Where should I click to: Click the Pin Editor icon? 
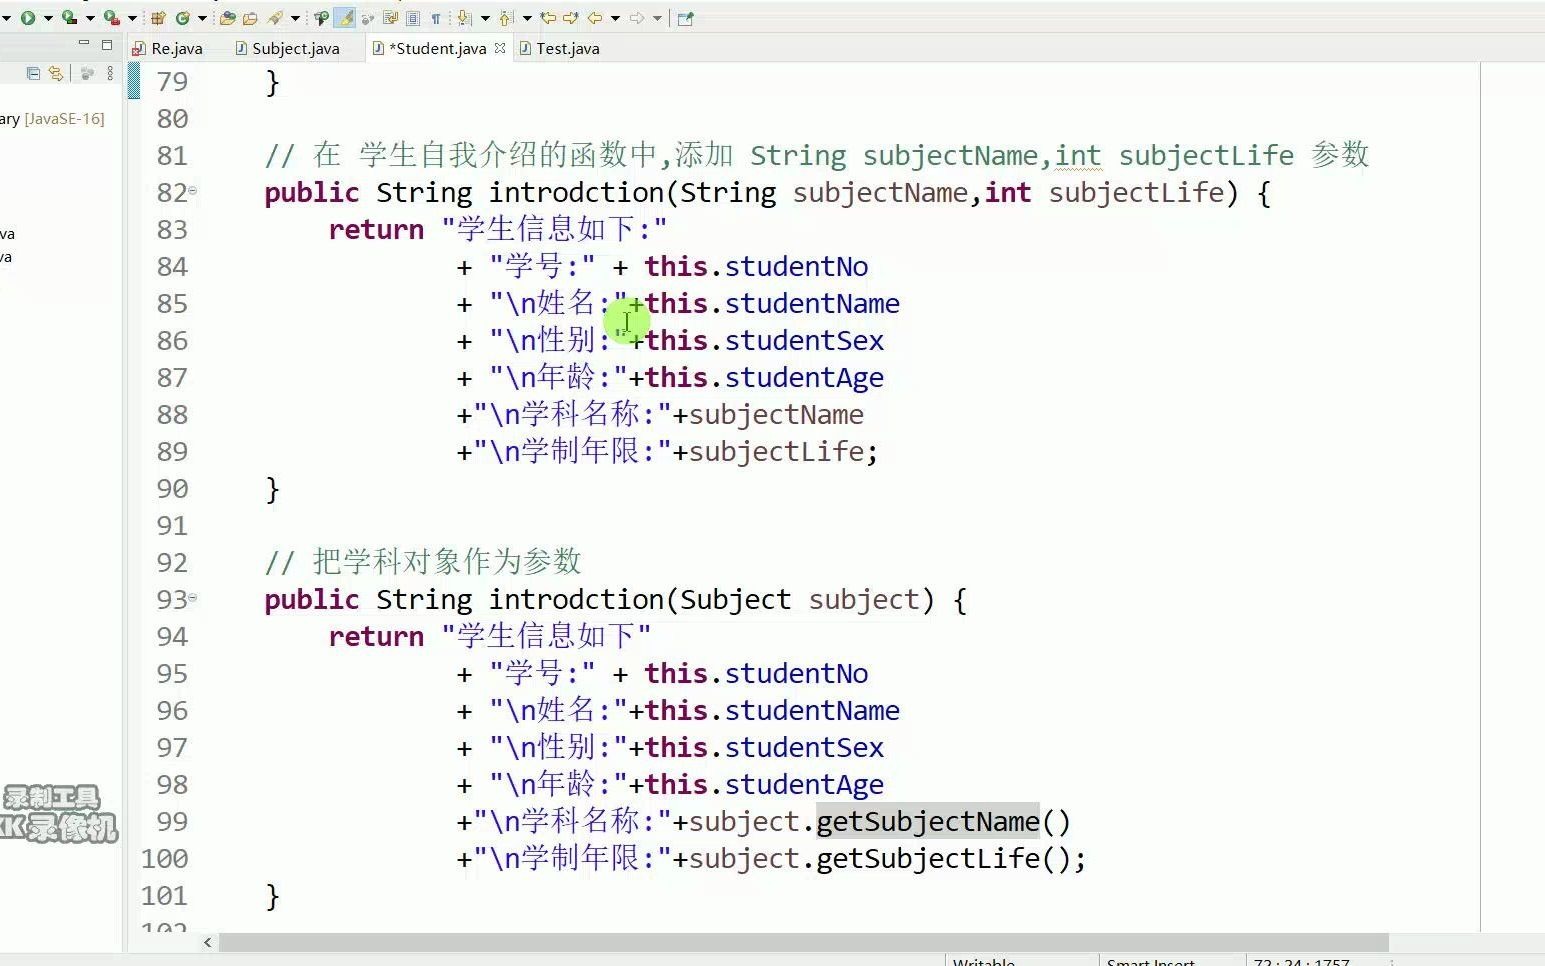(685, 18)
